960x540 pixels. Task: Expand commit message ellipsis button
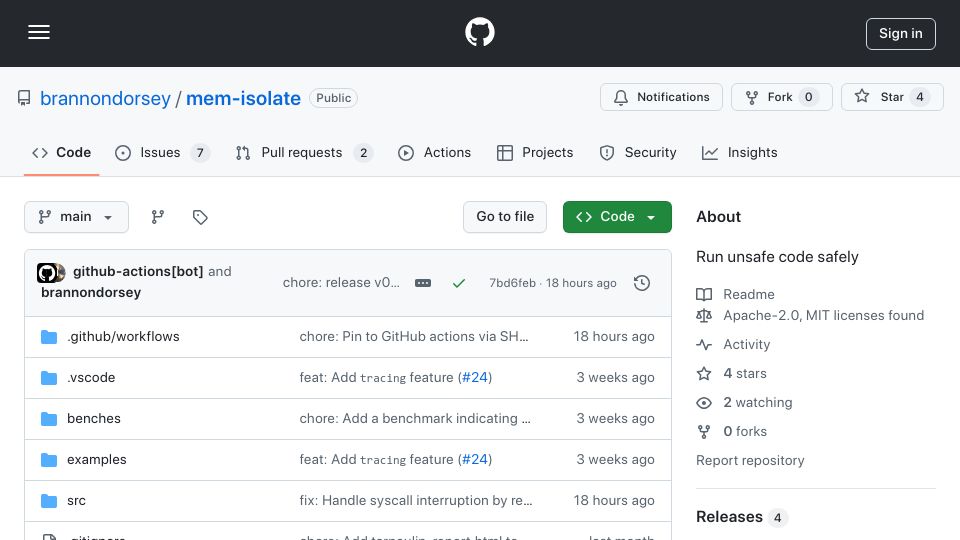point(422,283)
